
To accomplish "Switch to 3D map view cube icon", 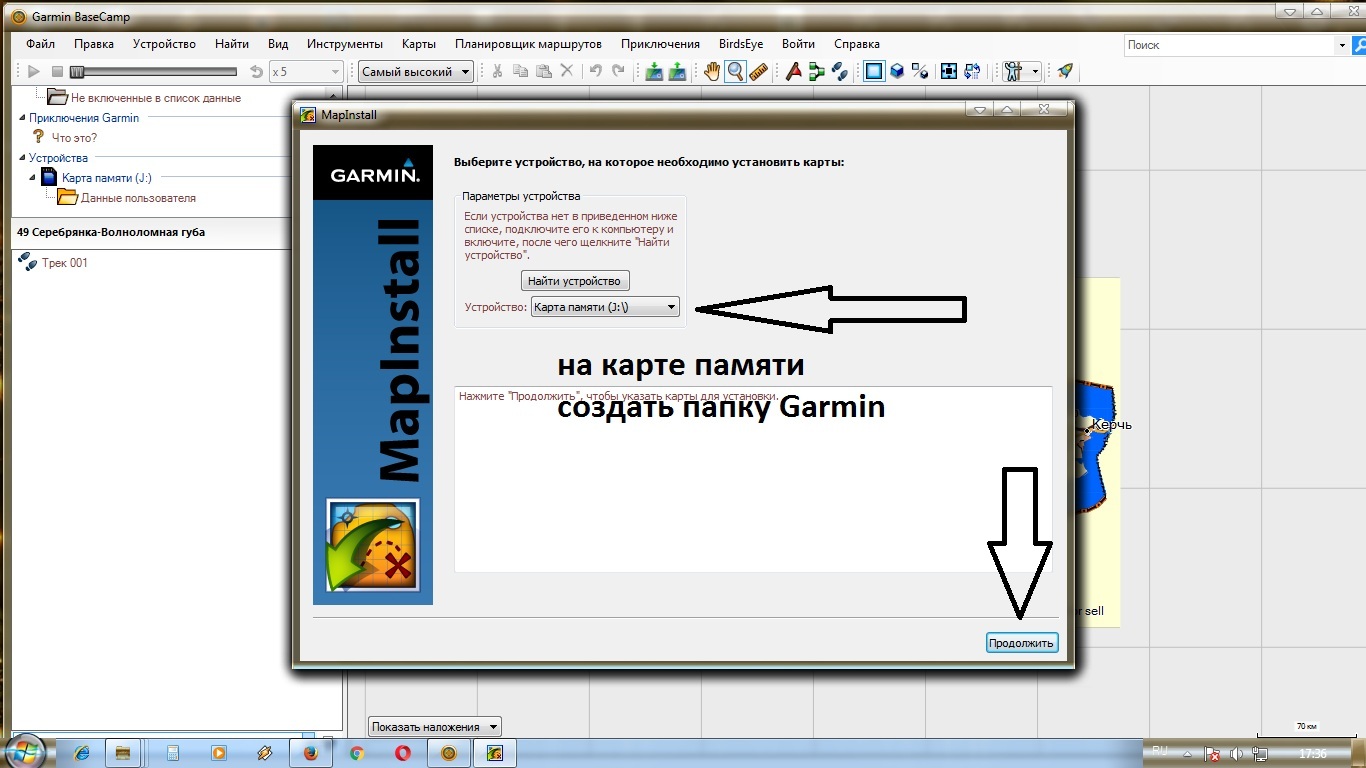I will coord(898,72).
